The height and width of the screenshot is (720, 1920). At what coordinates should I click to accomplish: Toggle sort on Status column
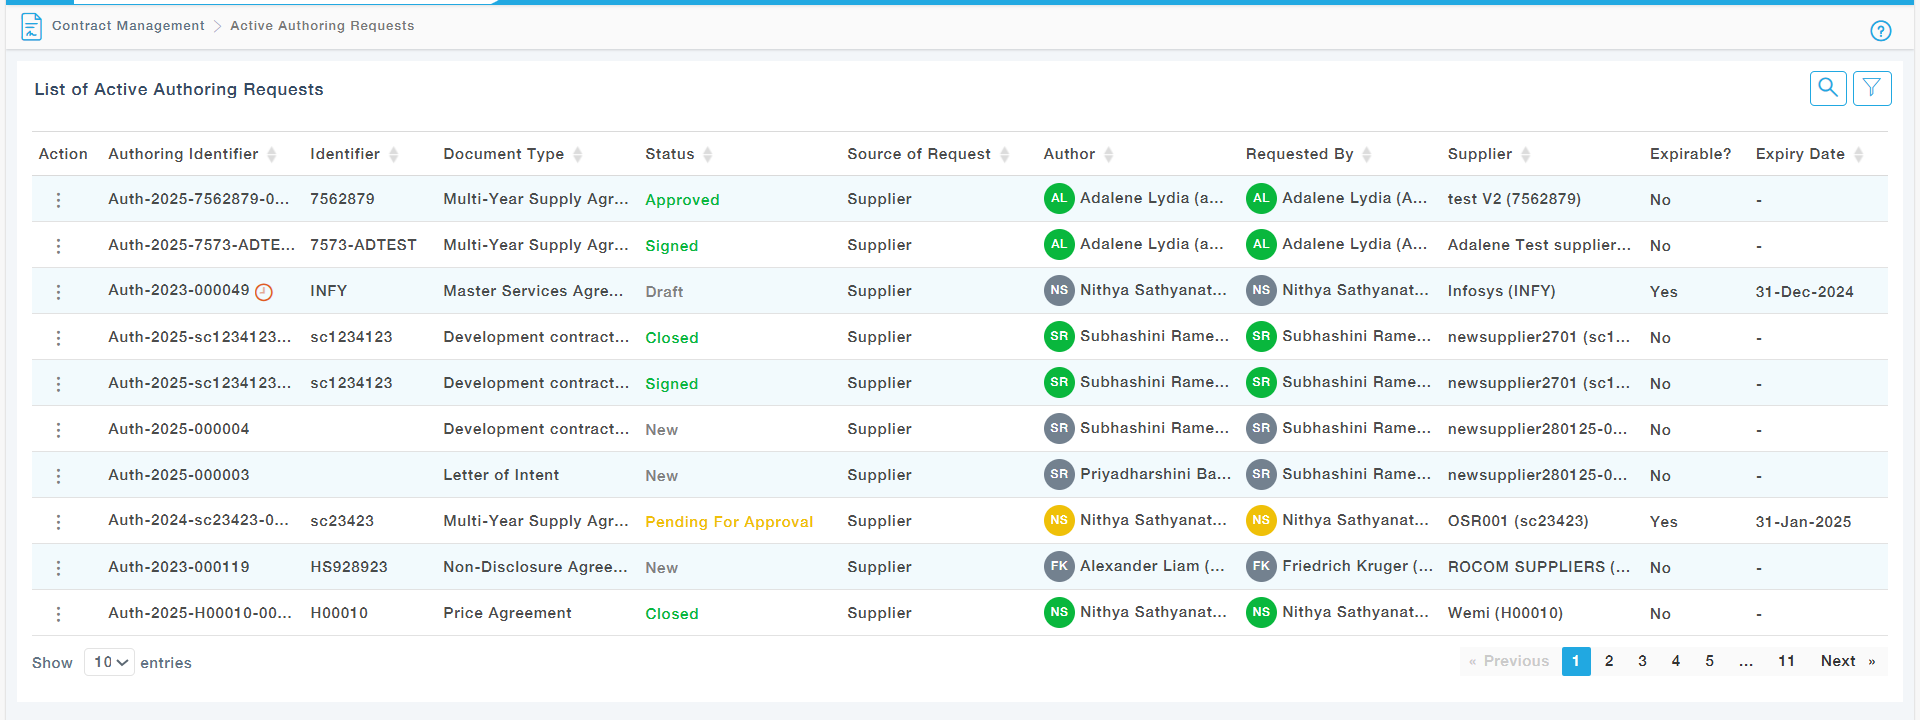click(708, 155)
